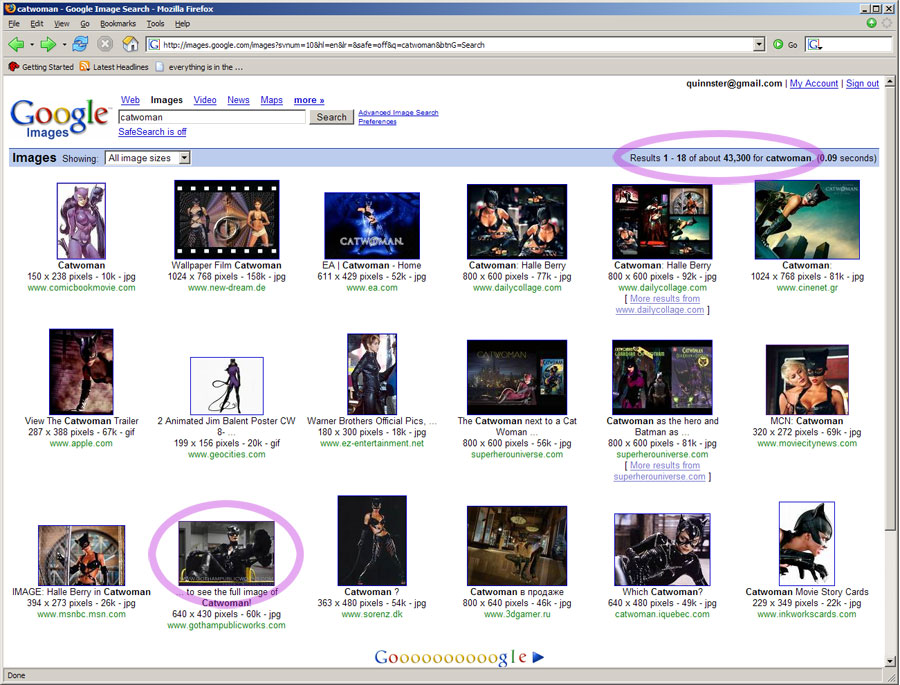Expand the address bar URL history dropdown
900x685 pixels.
759,44
